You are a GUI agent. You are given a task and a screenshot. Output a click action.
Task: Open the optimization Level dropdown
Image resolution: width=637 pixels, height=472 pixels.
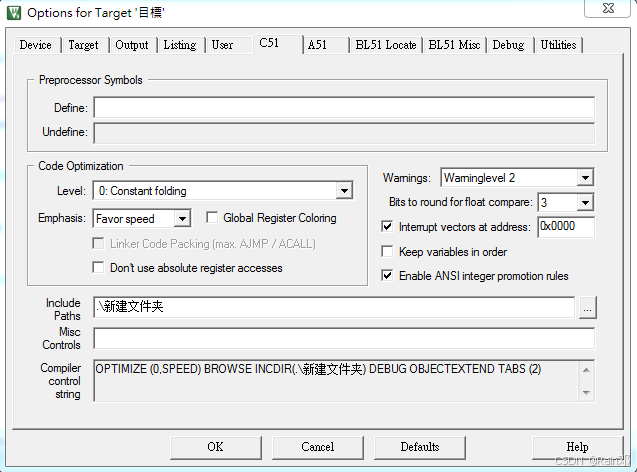(x=344, y=191)
